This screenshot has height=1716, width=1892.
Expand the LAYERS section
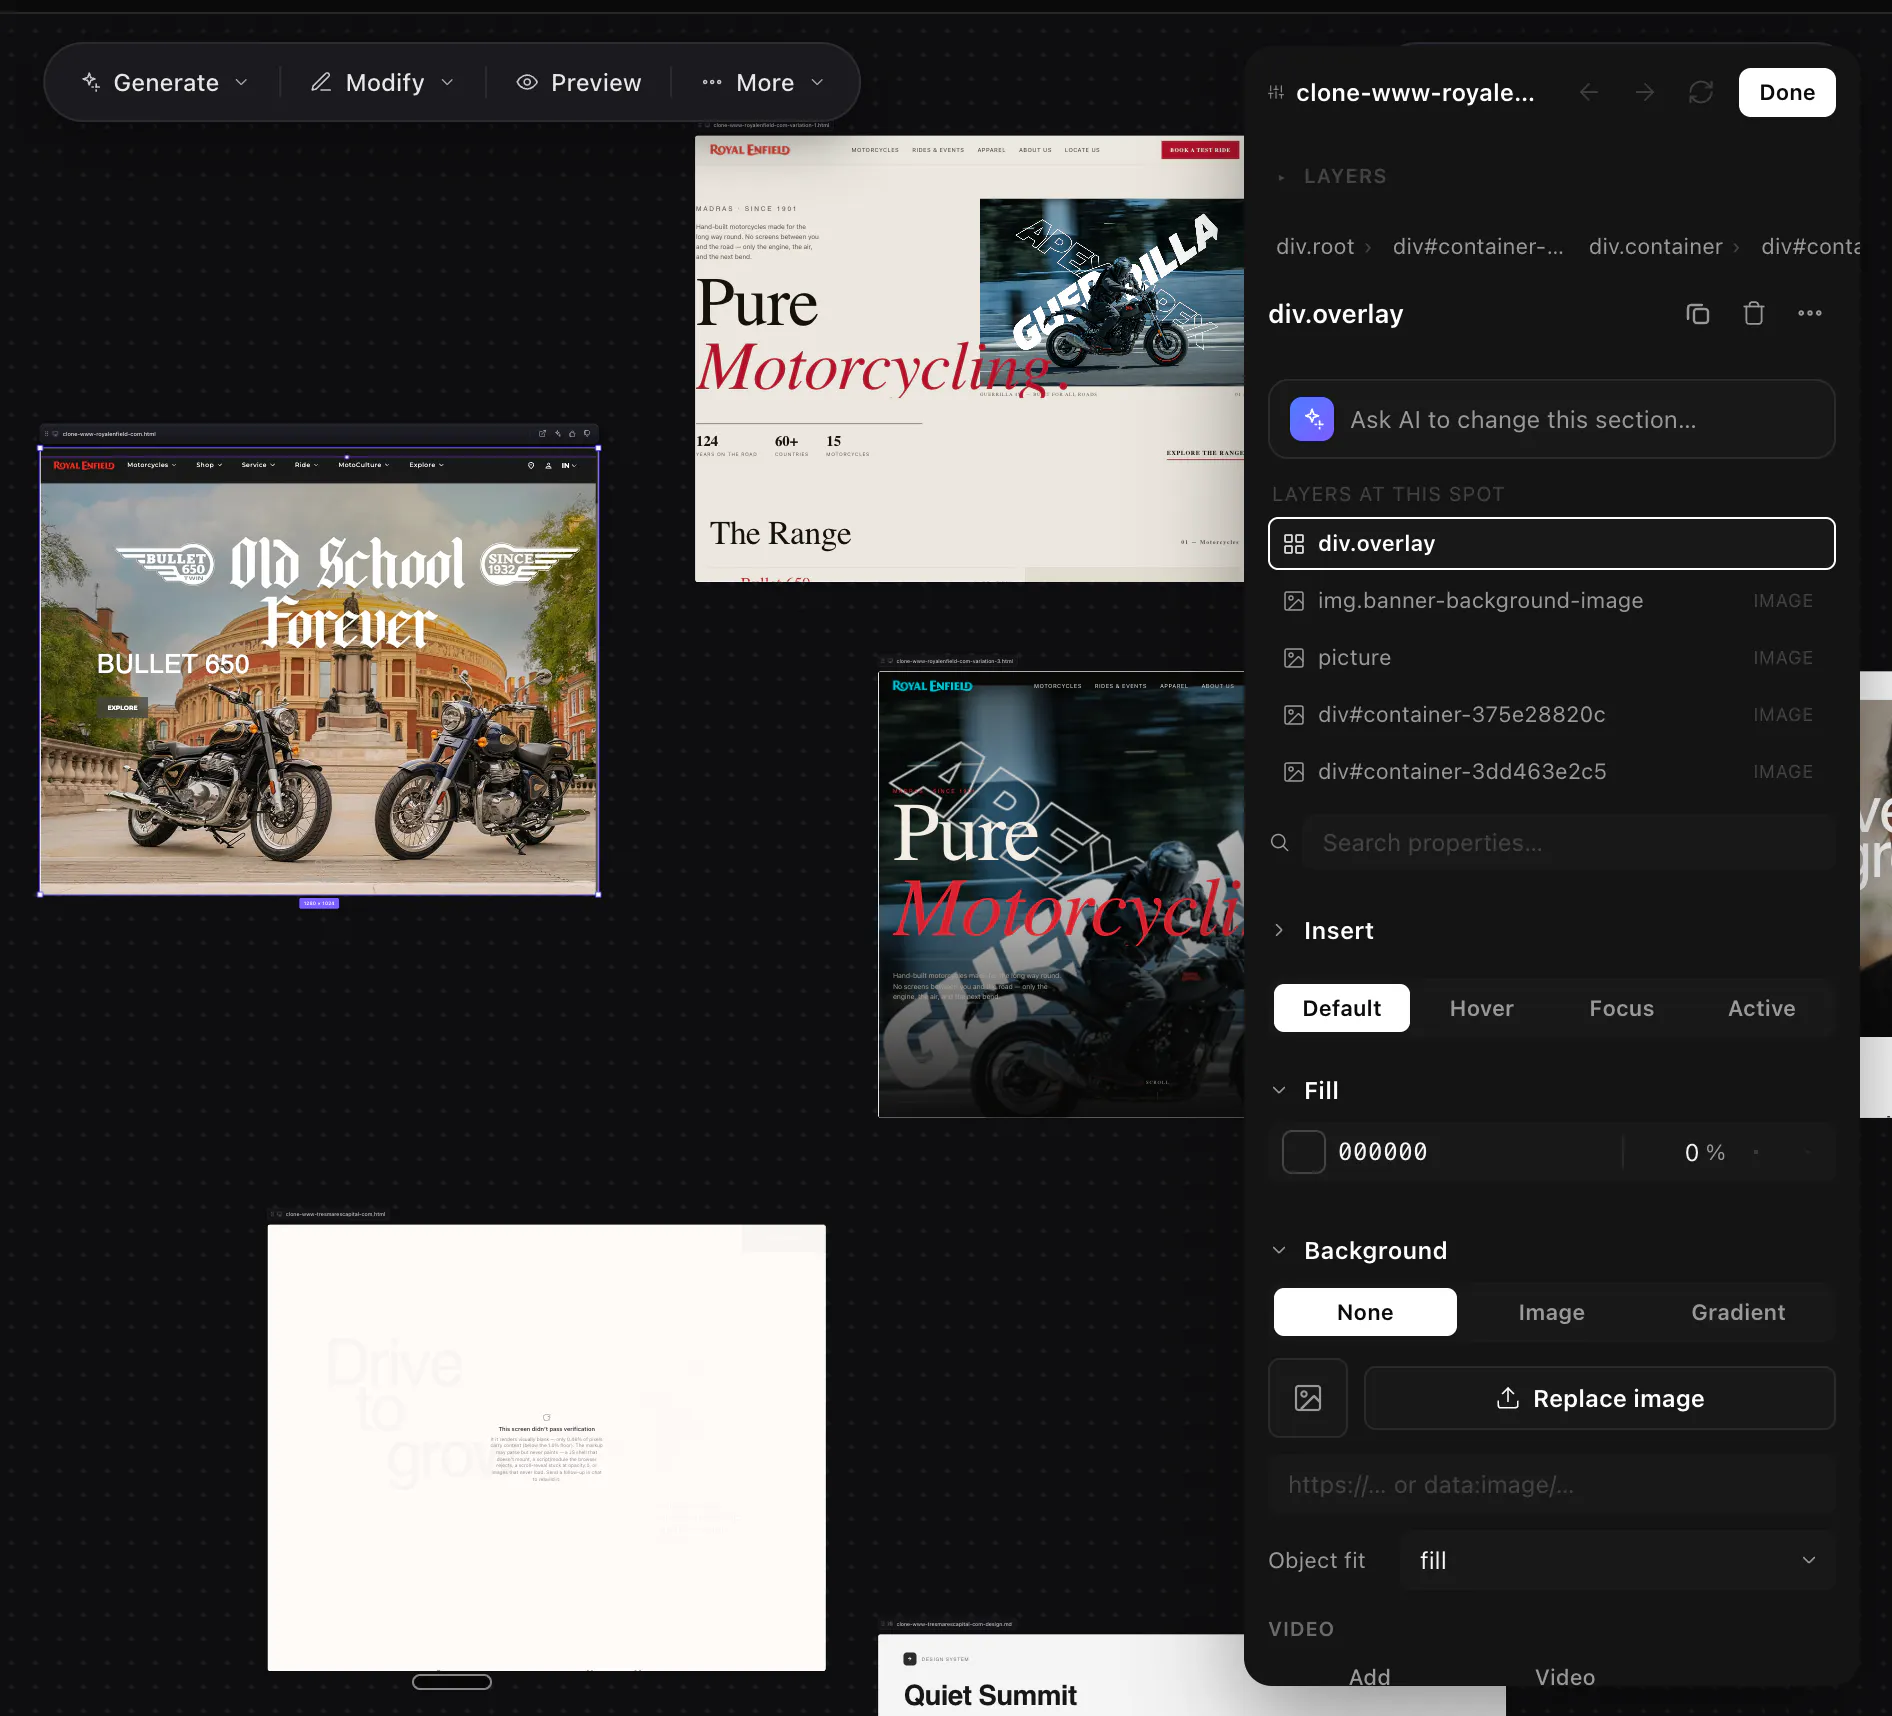click(x=1332, y=177)
